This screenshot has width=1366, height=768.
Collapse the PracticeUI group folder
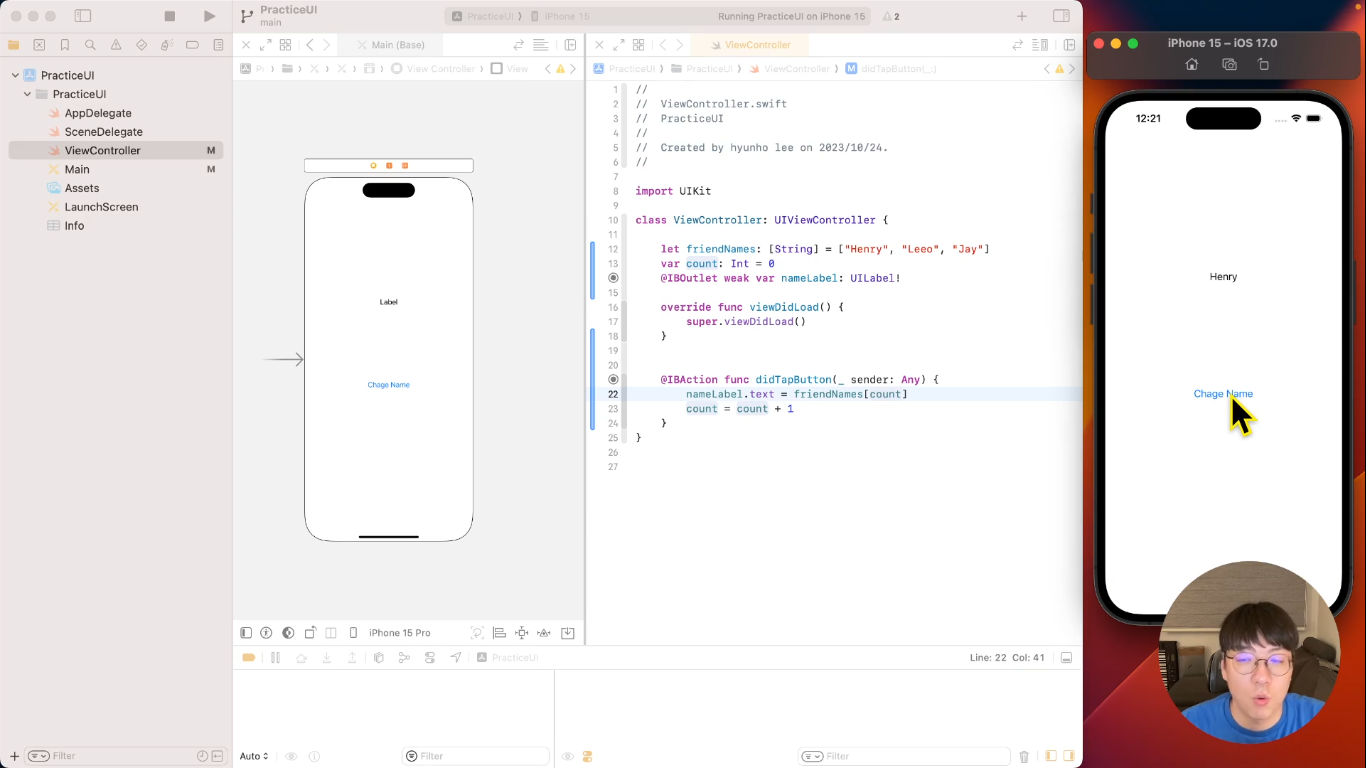tap(27, 94)
